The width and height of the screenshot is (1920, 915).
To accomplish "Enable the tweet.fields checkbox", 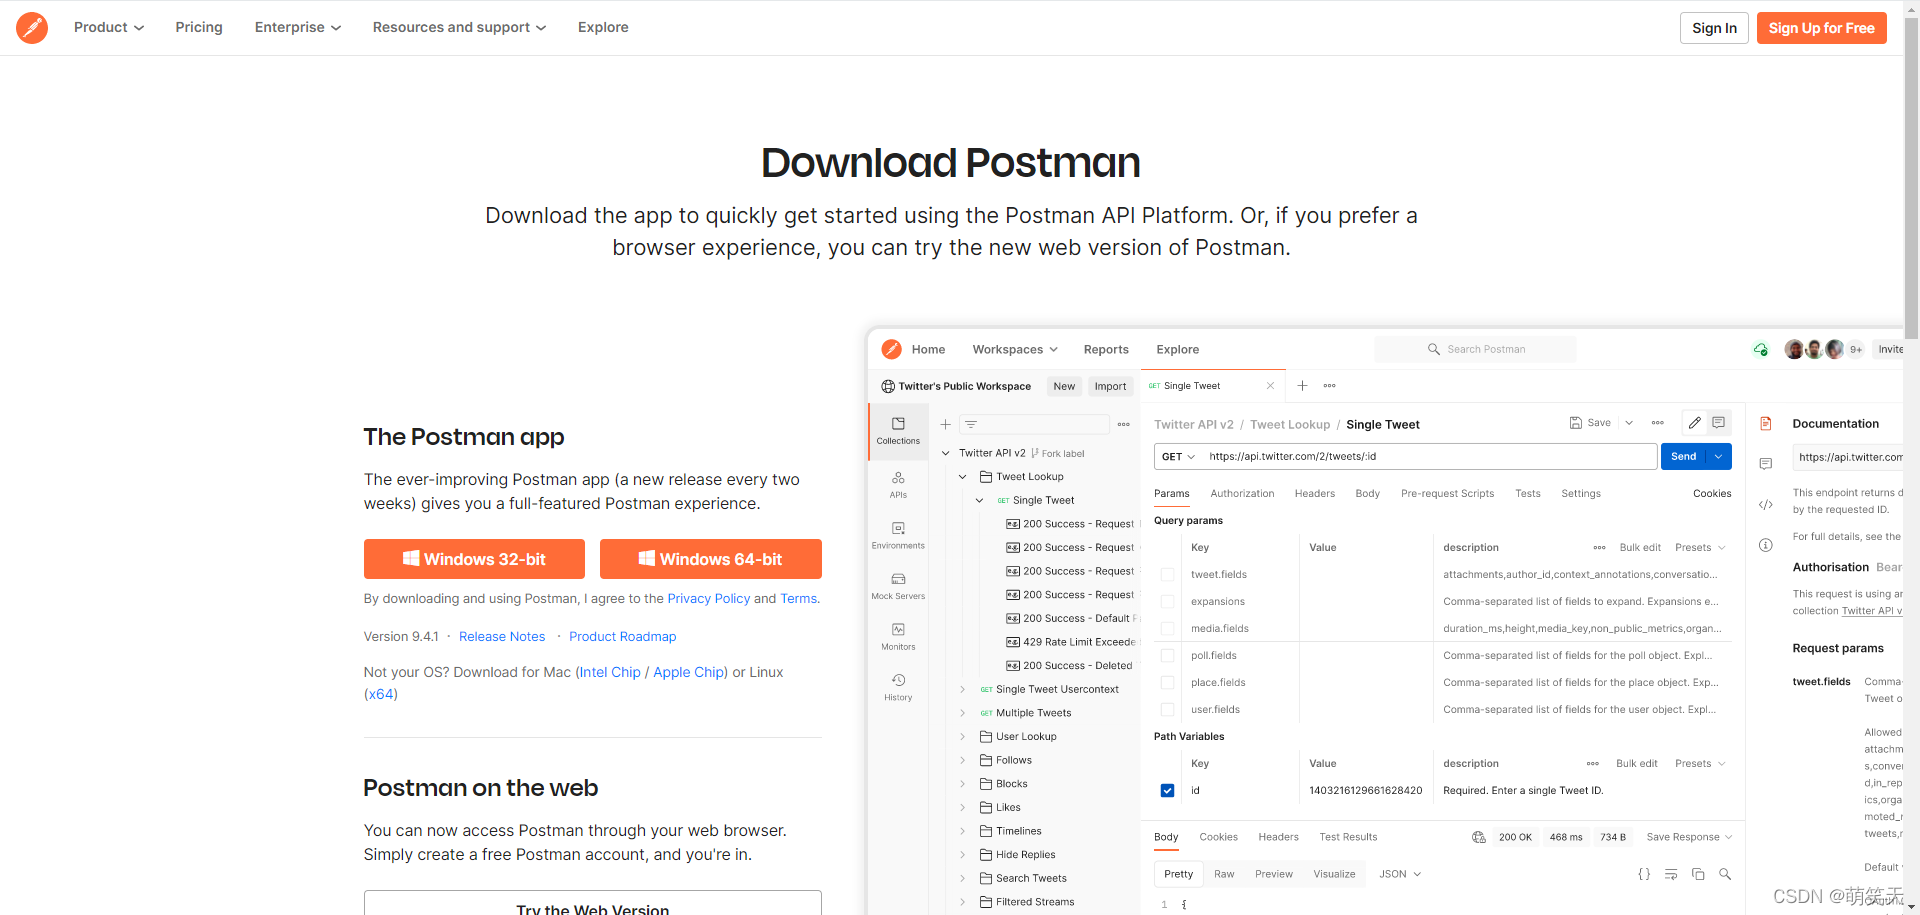I will [1167, 575].
